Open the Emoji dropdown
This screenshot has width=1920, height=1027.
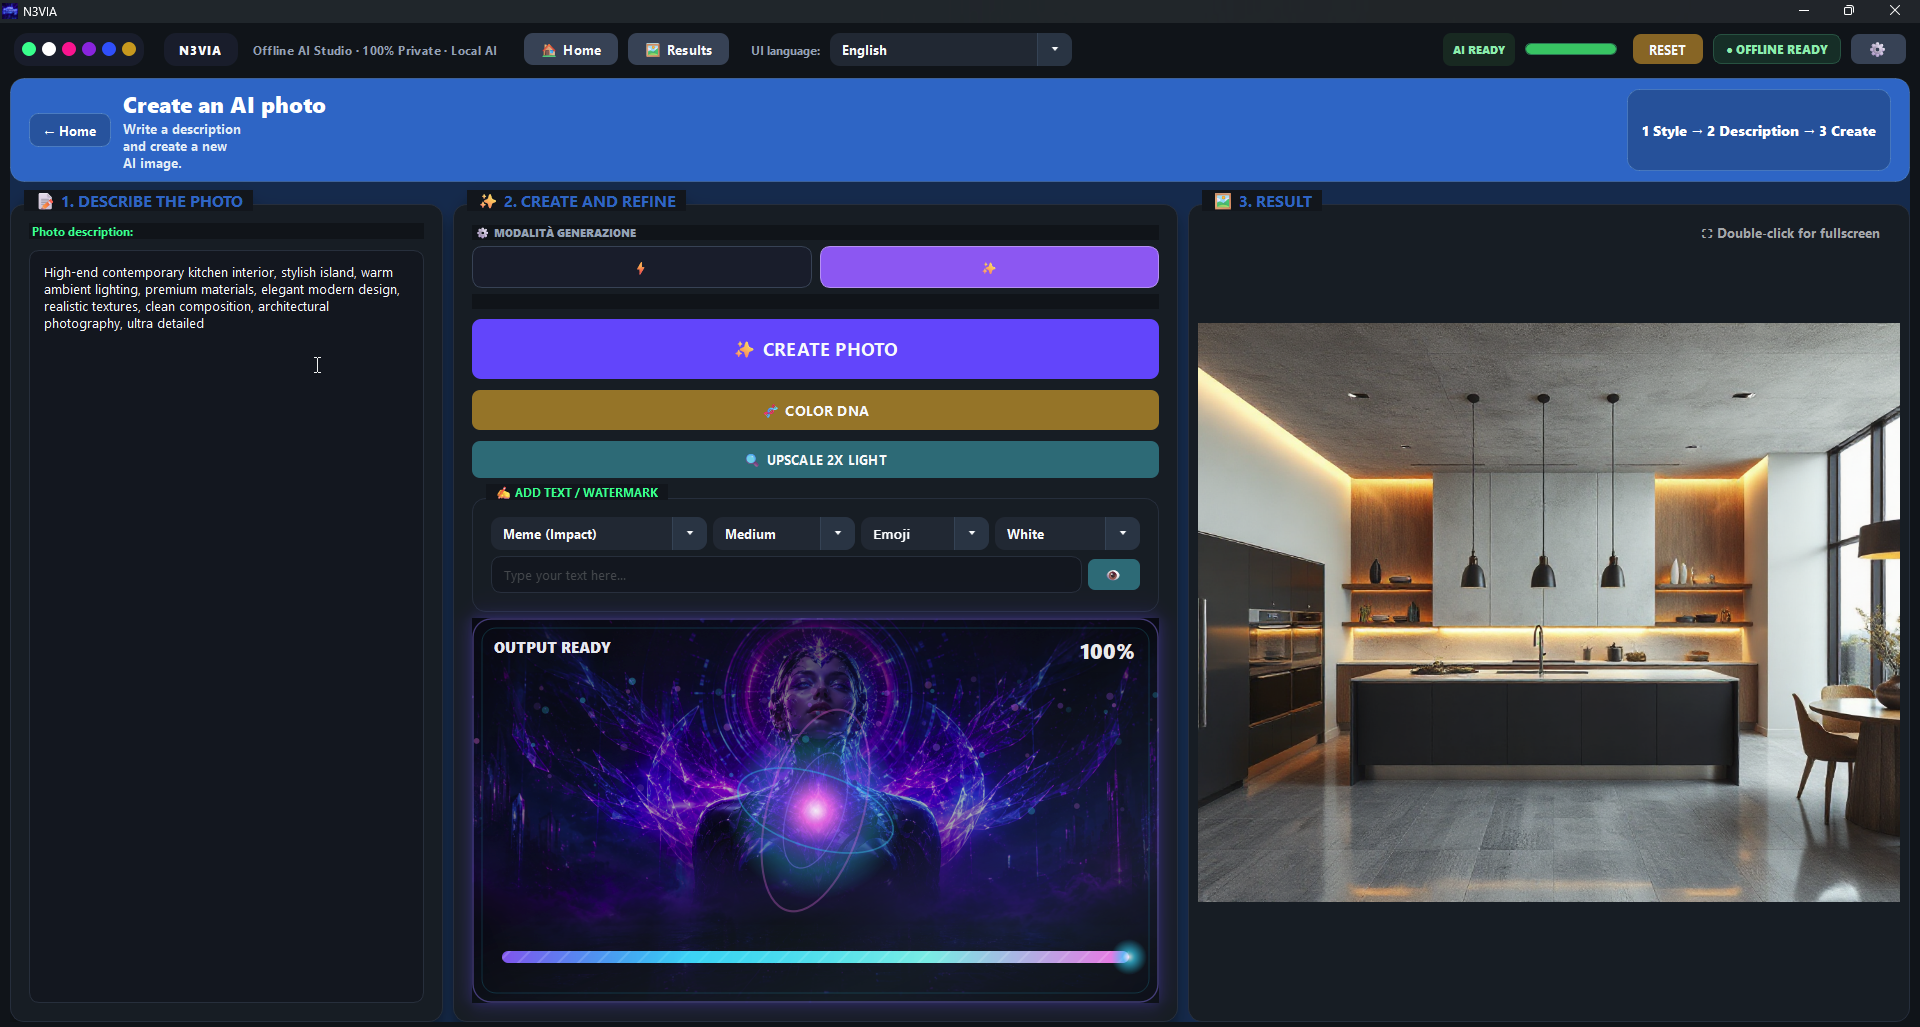point(924,534)
